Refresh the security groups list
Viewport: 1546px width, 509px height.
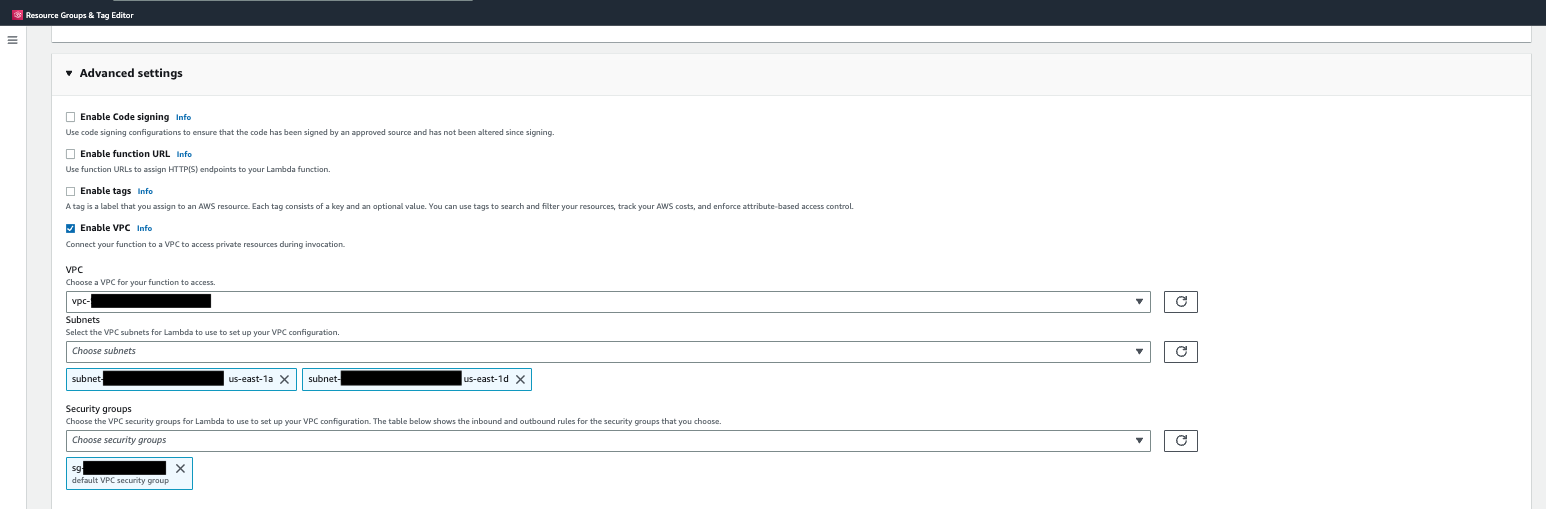pos(1180,440)
